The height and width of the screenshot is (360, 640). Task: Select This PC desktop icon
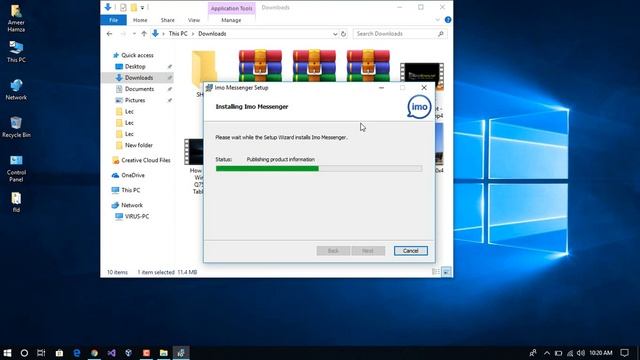16,51
